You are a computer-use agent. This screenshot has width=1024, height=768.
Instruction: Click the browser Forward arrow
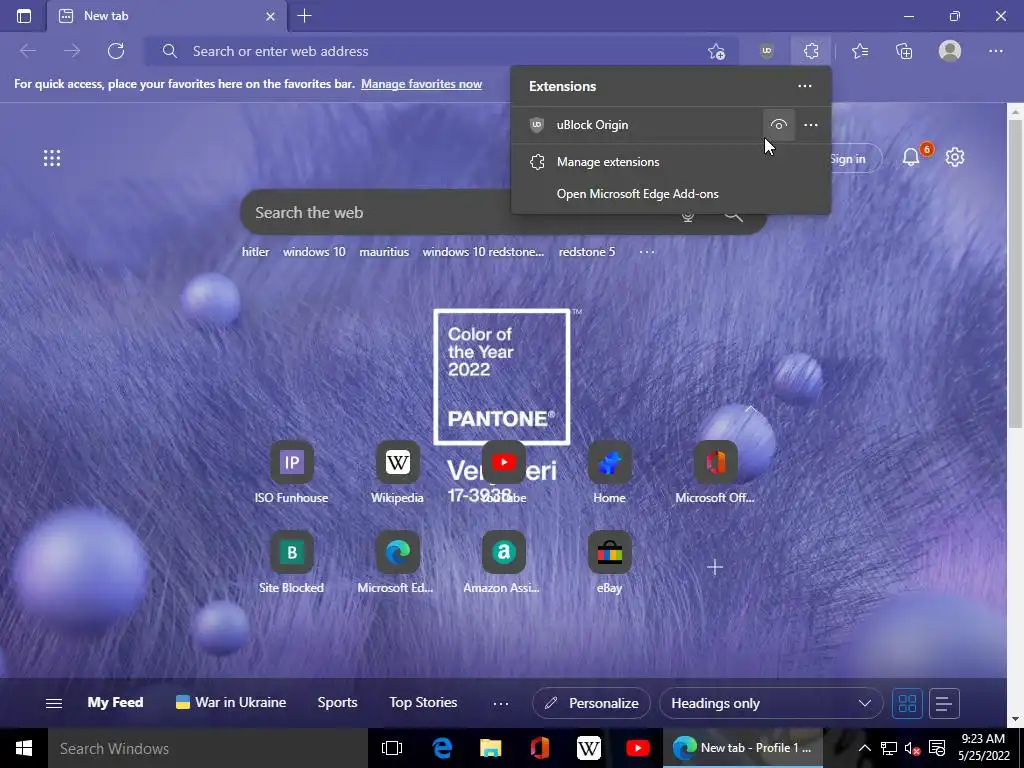click(x=72, y=51)
